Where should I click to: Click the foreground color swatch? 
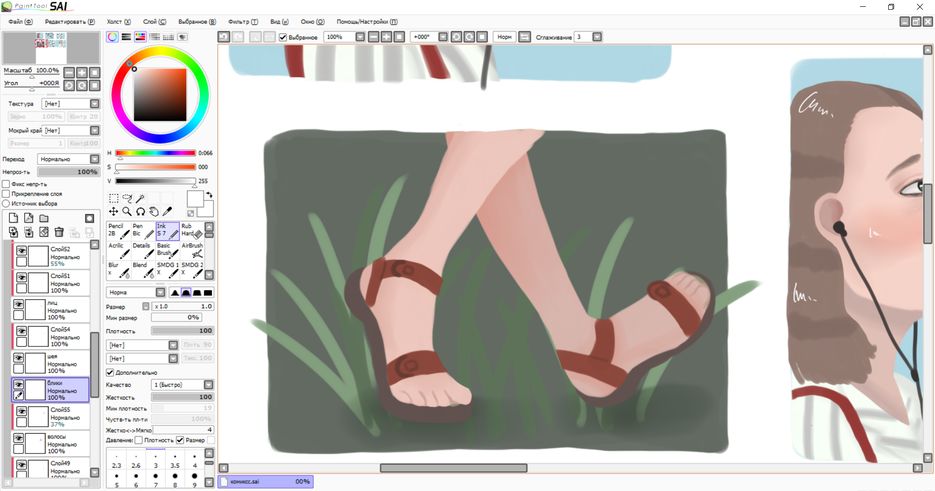point(195,199)
